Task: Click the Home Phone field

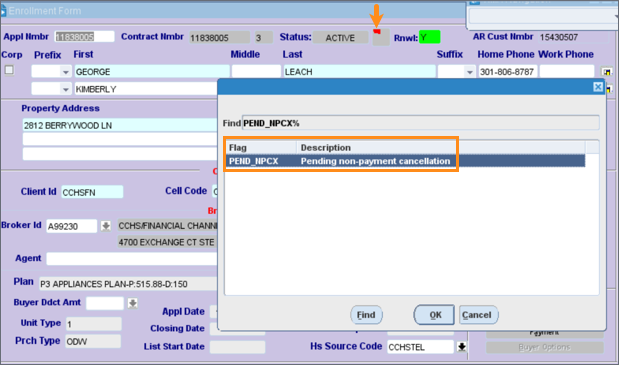Action: [508, 72]
